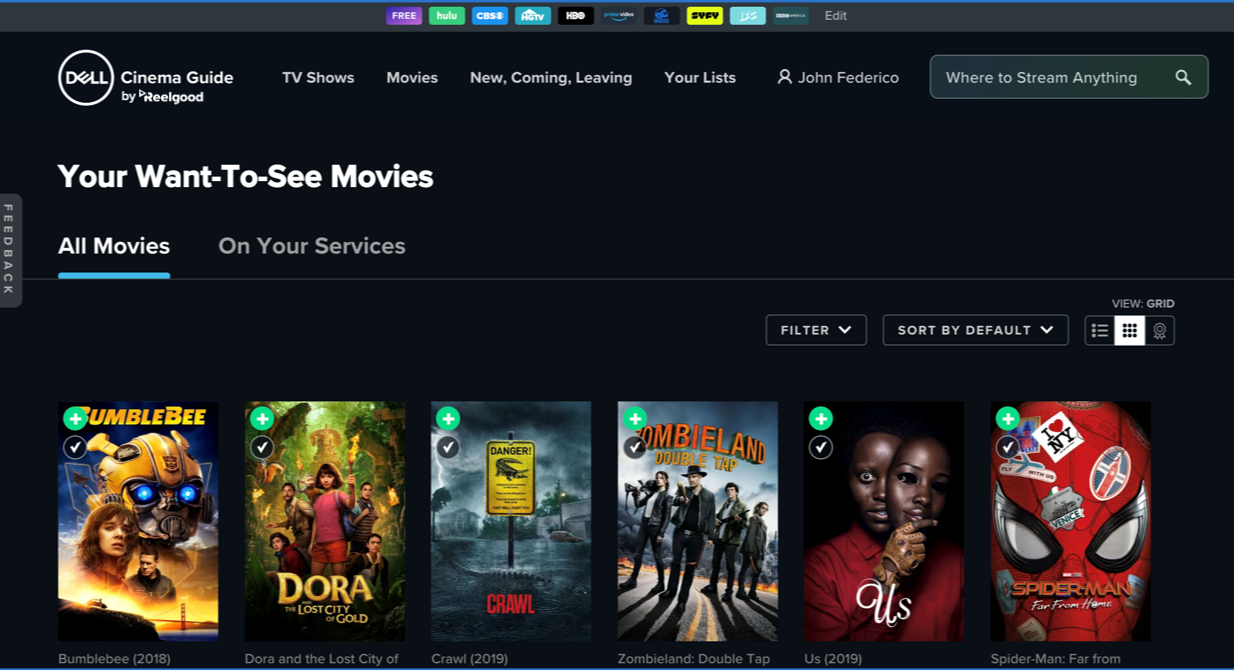This screenshot has width=1234, height=670.
Task: Click the Us (2019) title text
Action: [834, 659]
